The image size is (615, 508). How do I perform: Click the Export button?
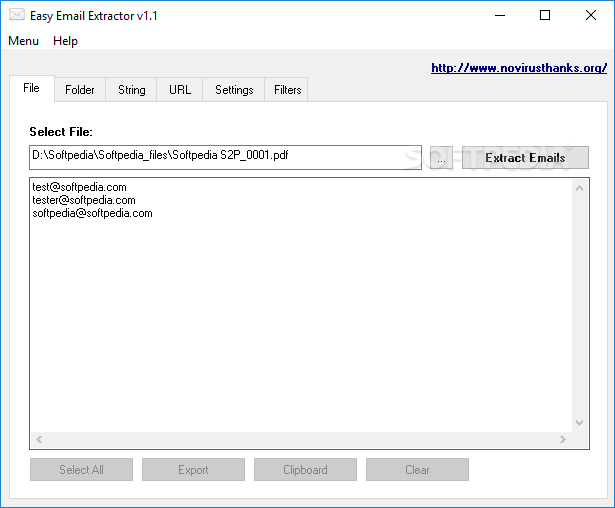[x=193, y=470]
